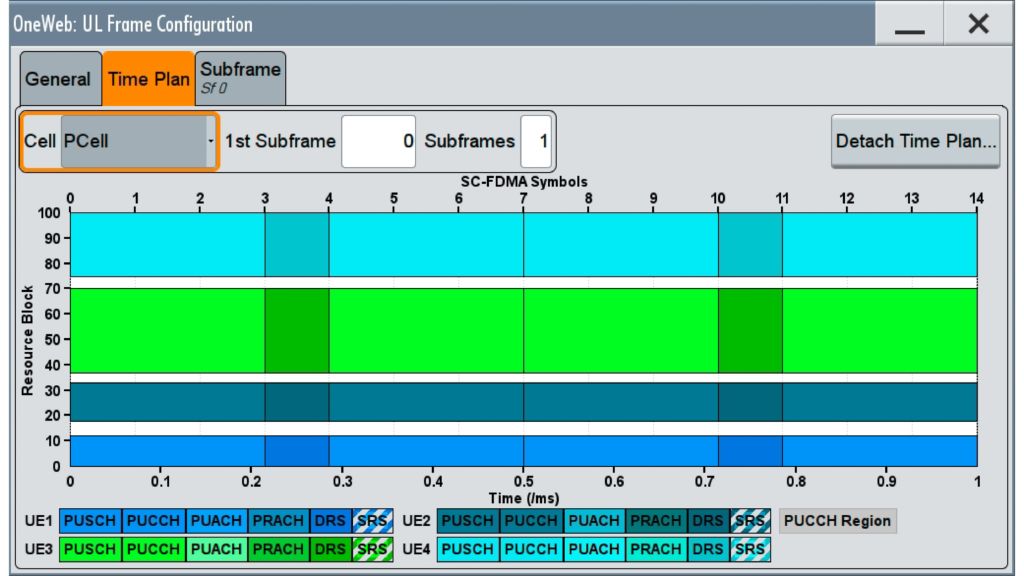Click the UE1 SRS striped legend swatch
Viewport: 1024px width, 576px height.
[x=371, y=521]
